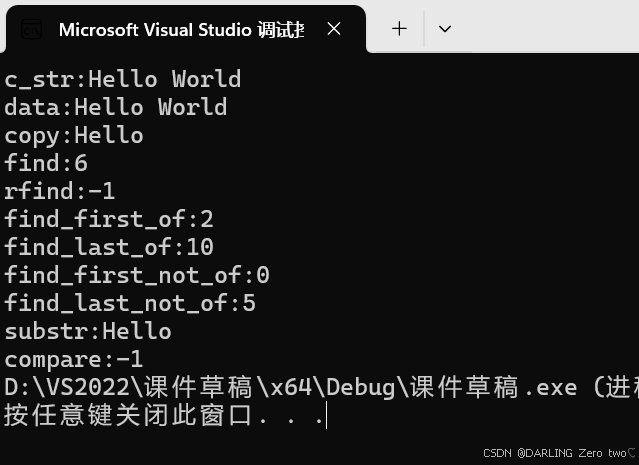
Task: Open a new terminal tab with plus
Action: 399,29
